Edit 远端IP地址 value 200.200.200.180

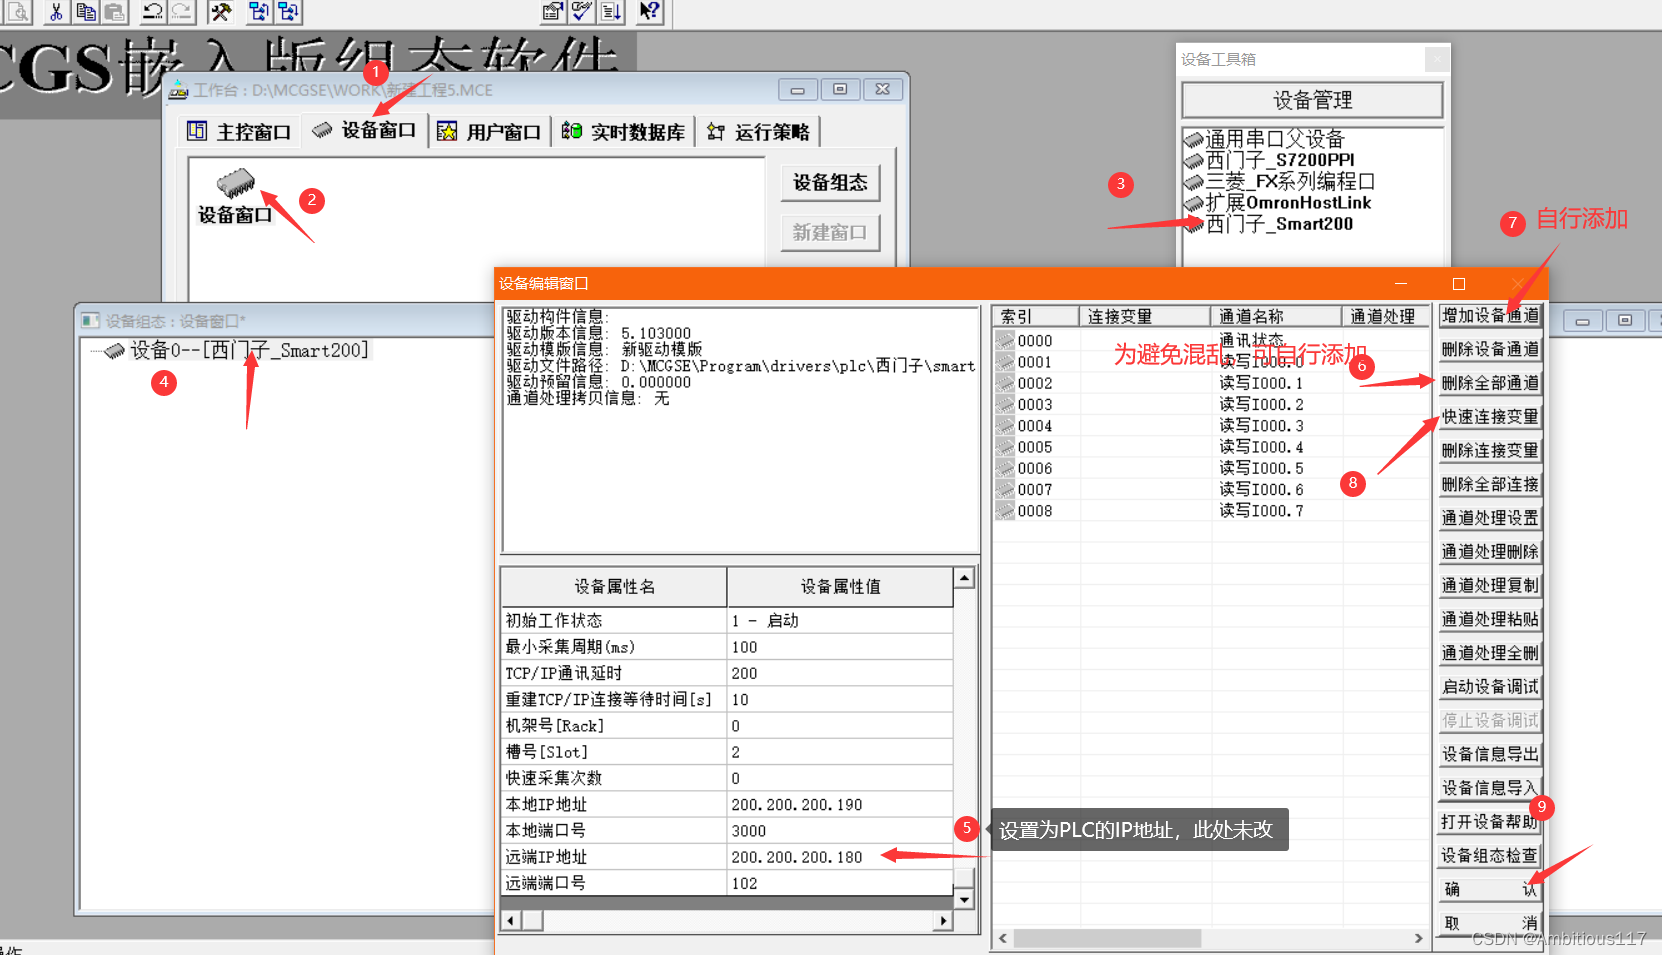(x=840, y=857)
